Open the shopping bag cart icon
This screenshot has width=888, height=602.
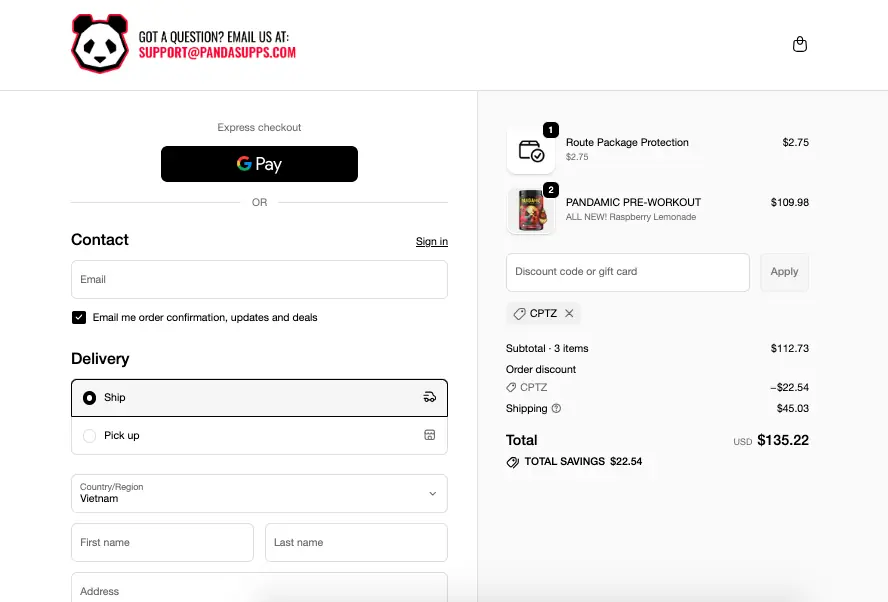click(x=799, y=45)
